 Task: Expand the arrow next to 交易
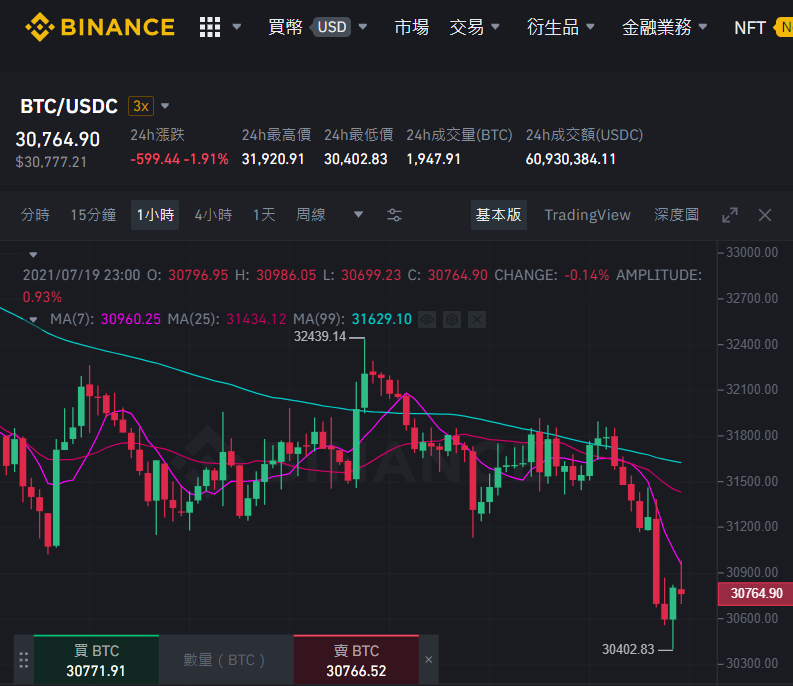[495, 26]
